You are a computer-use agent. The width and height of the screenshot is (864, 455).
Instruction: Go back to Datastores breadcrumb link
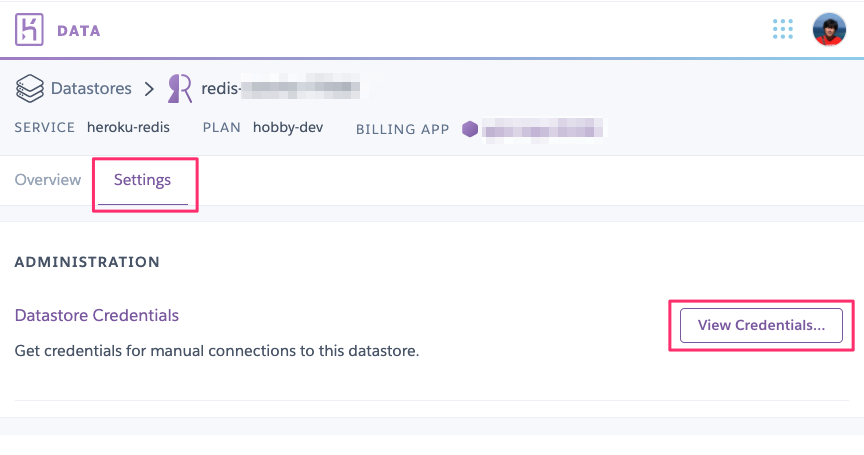click(x=91, y=88)
